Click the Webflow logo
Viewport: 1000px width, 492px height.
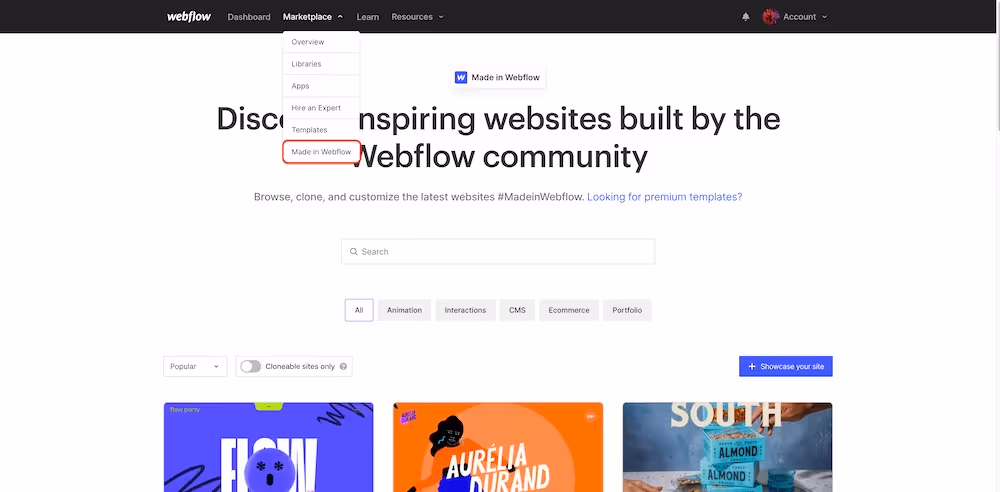[x=189, y=17]
